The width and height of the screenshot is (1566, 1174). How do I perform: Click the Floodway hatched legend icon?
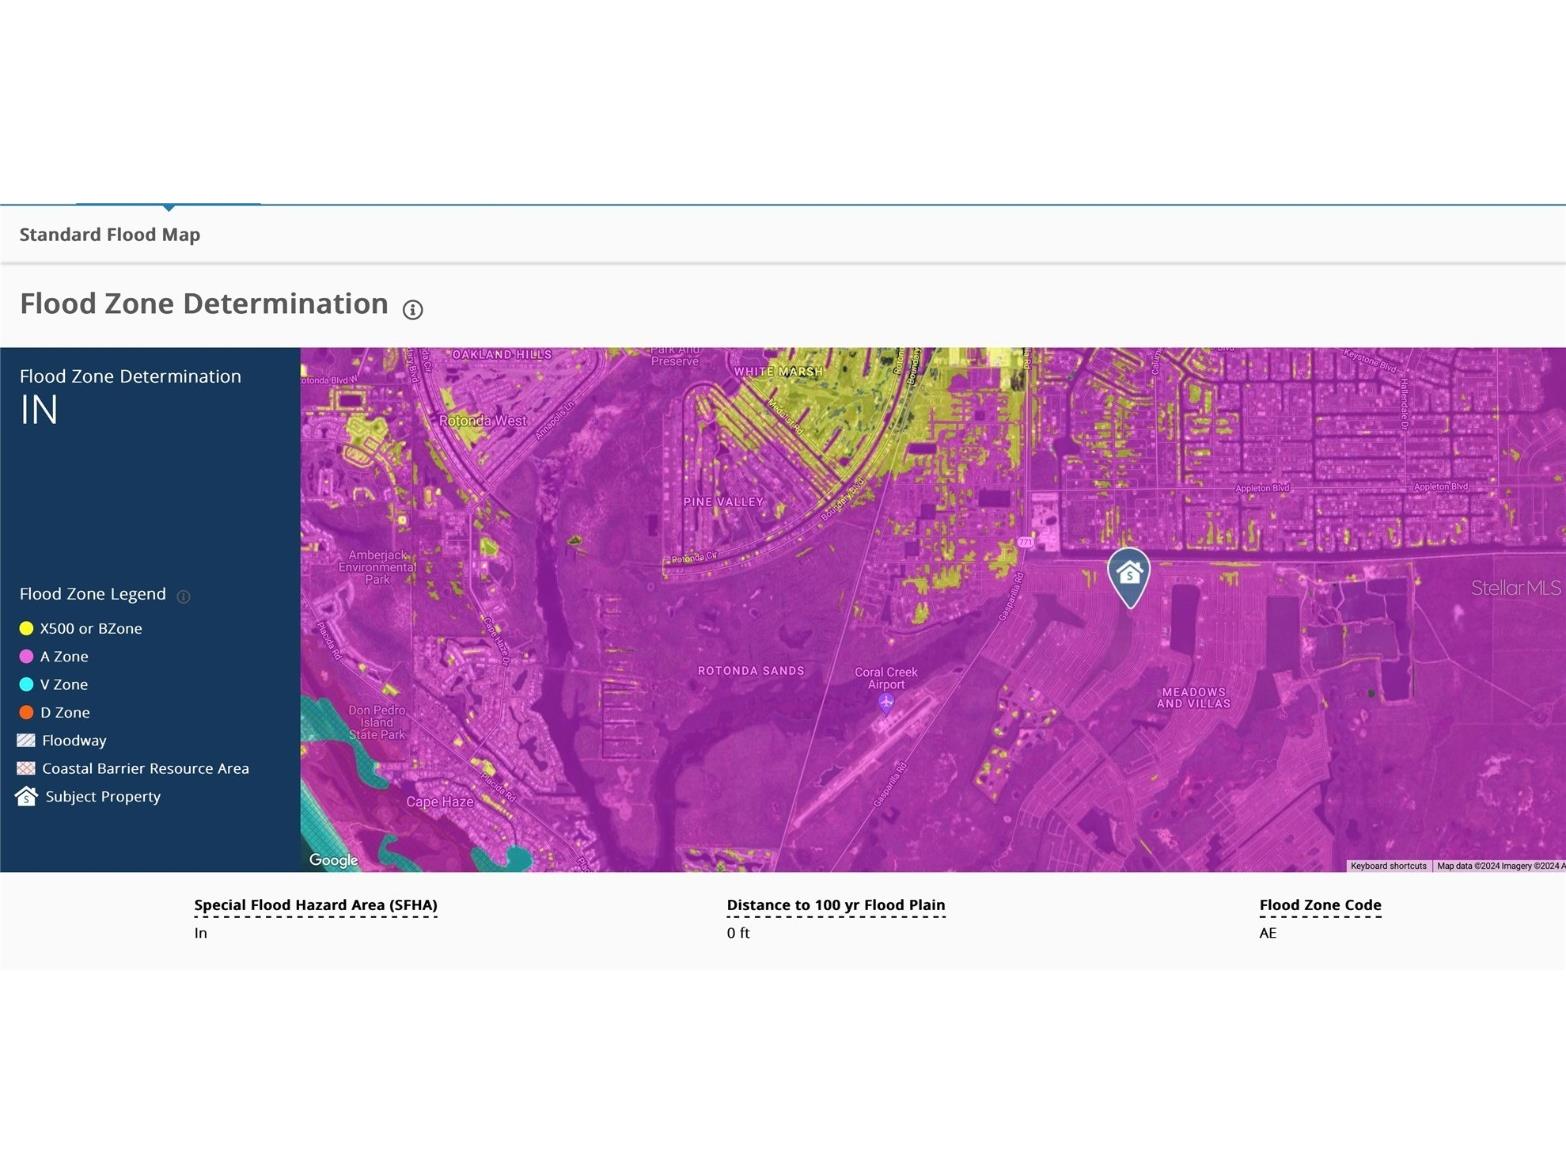27,740
